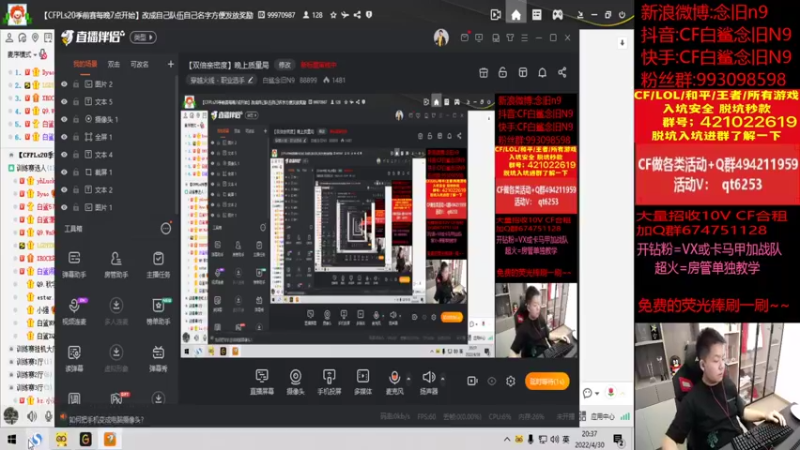Click the live preview canvas
800x450 pixels.
click(380, 226)
